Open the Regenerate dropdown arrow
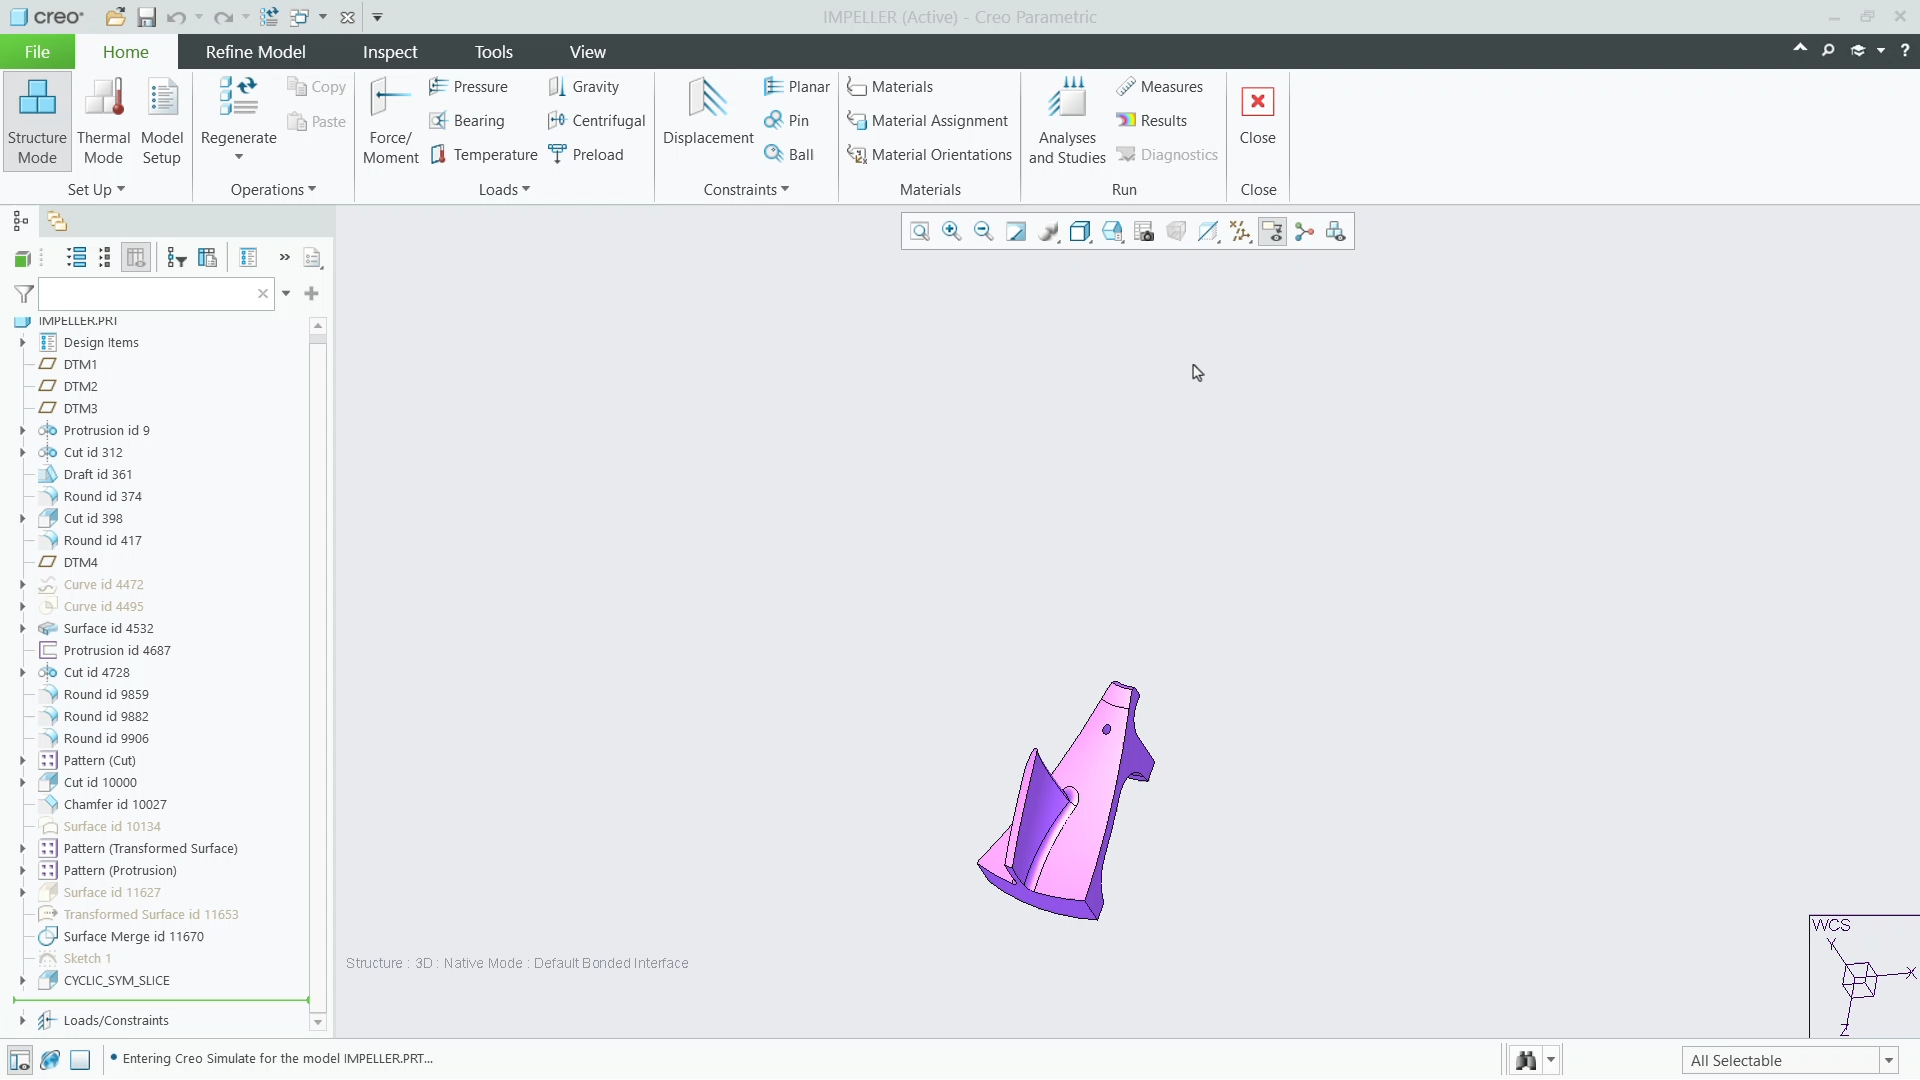 pyautogui.click(x=238, y=157)
